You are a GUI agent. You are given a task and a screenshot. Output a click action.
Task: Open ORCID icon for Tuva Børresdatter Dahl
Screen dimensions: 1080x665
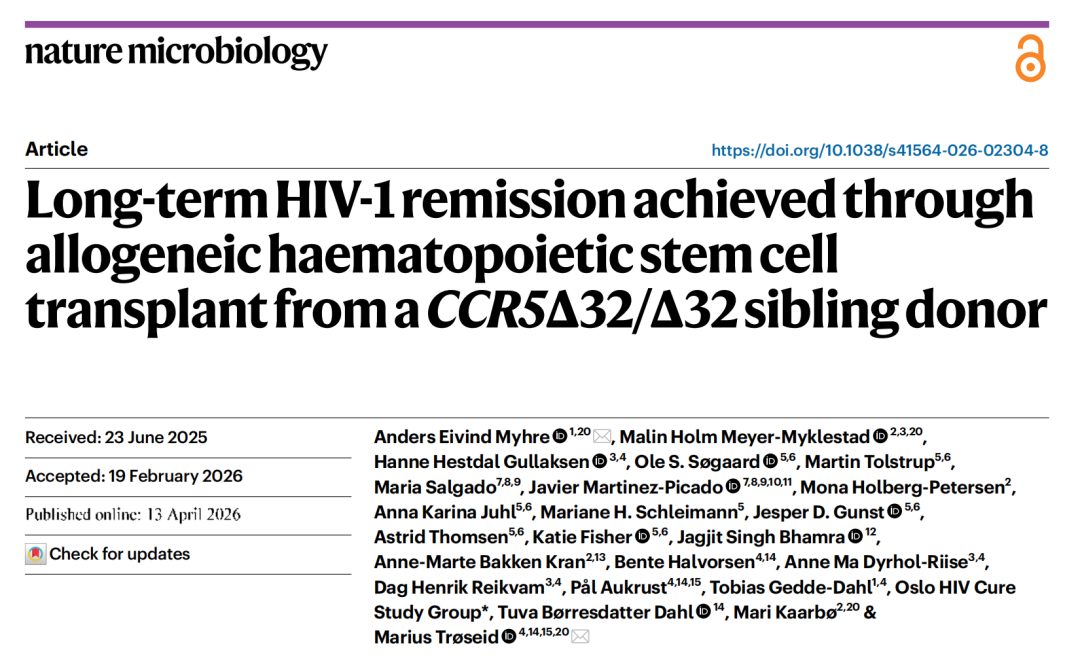coord(703,612)
